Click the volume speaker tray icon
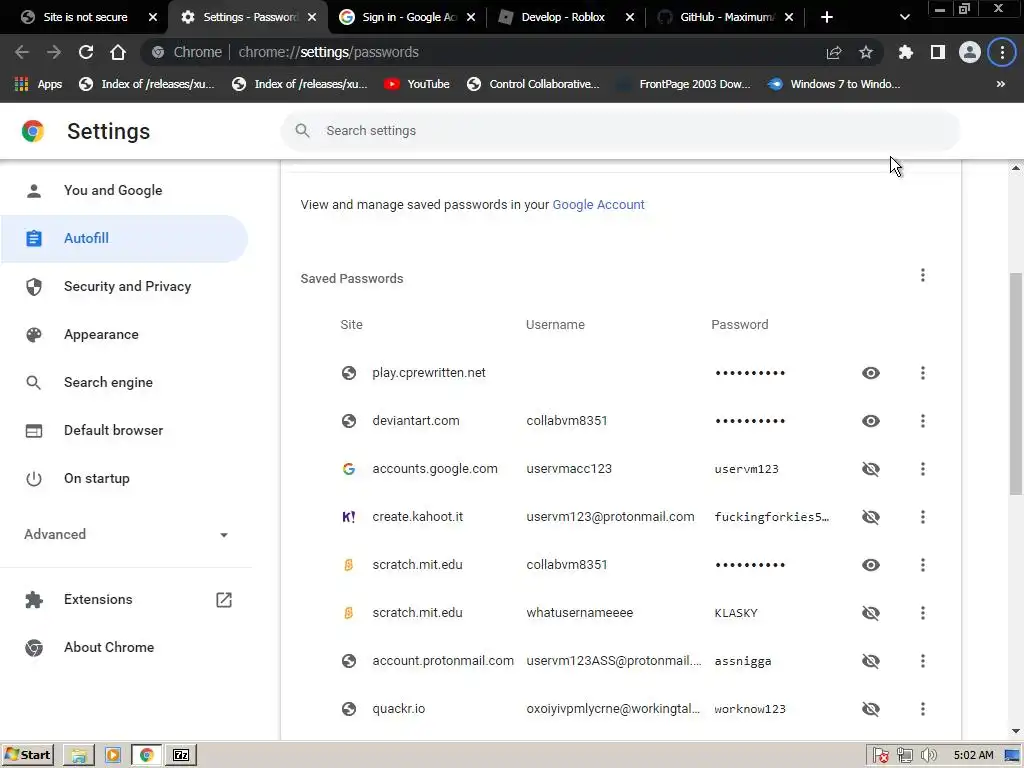Screen dimensions: 1024x768 928,756
